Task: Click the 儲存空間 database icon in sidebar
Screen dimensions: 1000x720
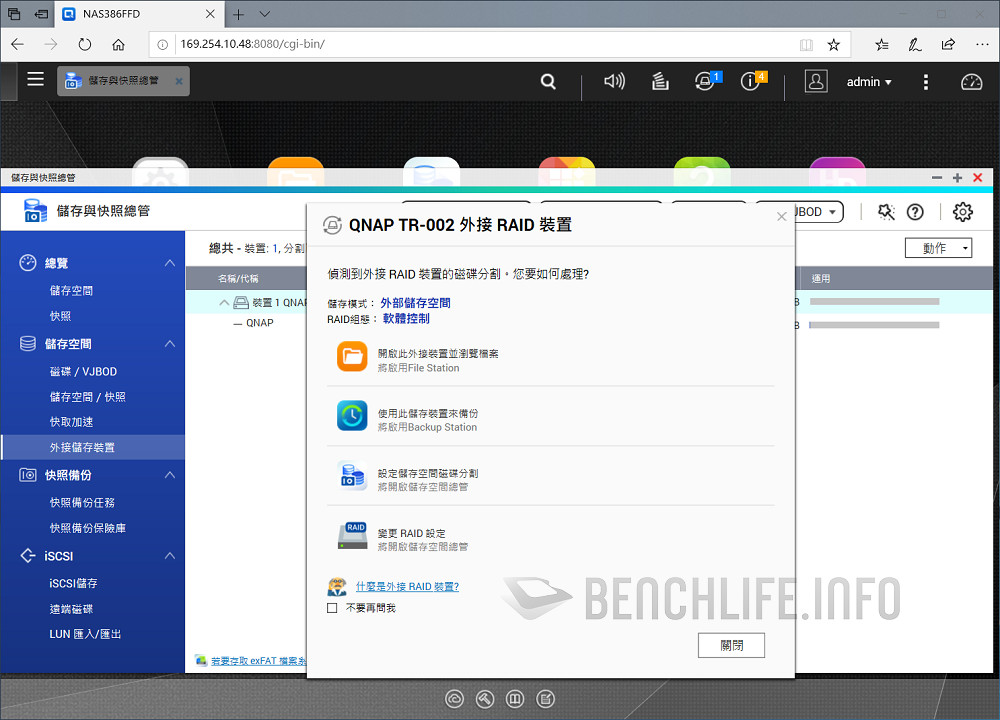Action: (27, 344)
